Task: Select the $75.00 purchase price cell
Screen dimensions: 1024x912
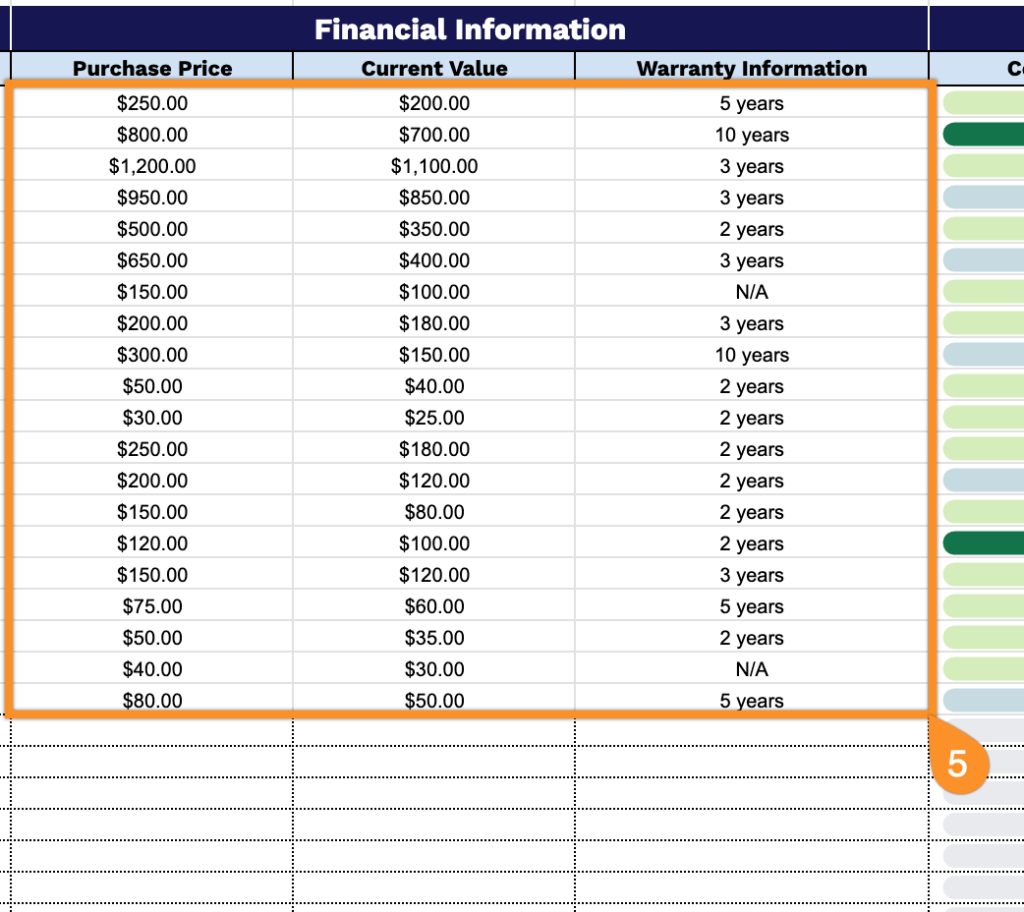Action: [x=152, y=606]
